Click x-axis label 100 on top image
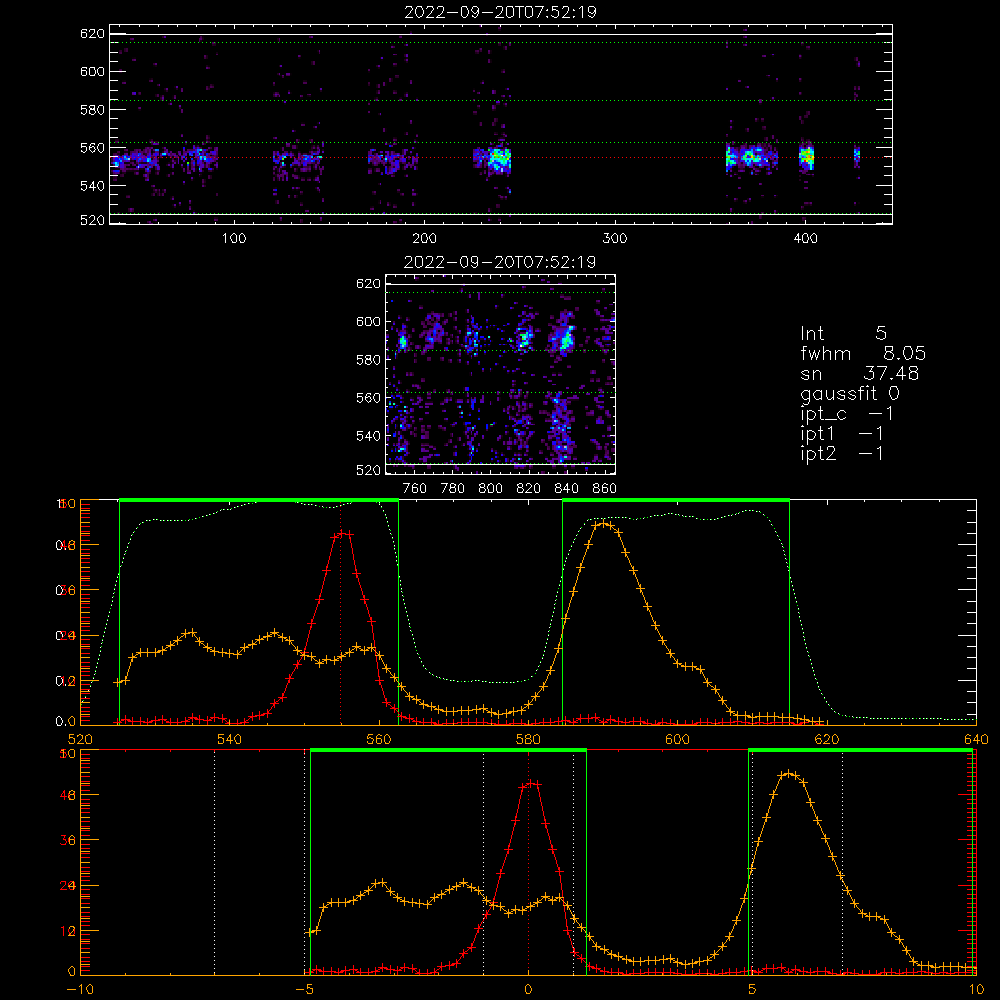This screenshot has width=1000, height=1000. tap(234, 239)
